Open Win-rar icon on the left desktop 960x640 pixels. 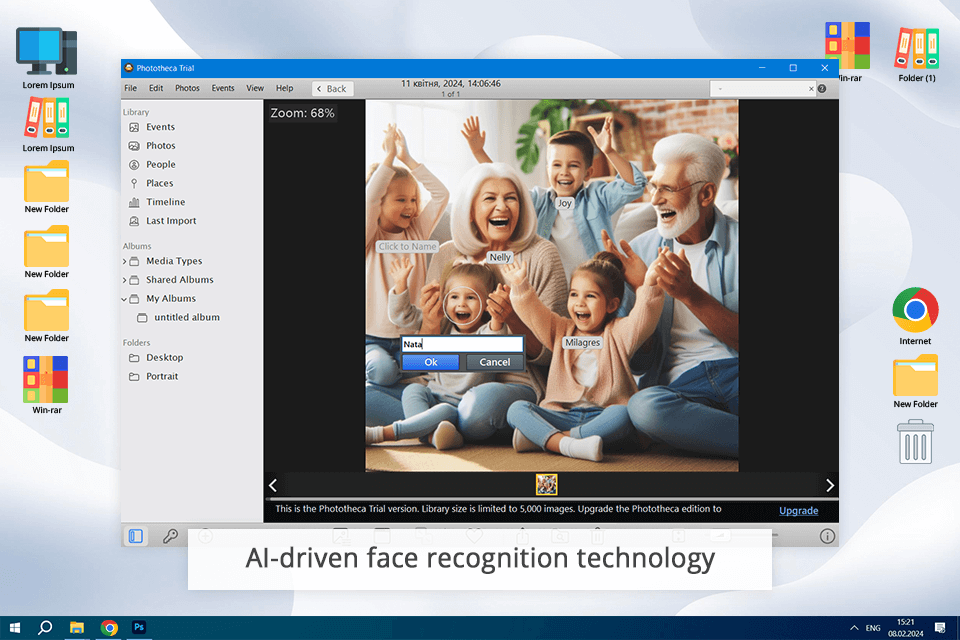point(47,385)
